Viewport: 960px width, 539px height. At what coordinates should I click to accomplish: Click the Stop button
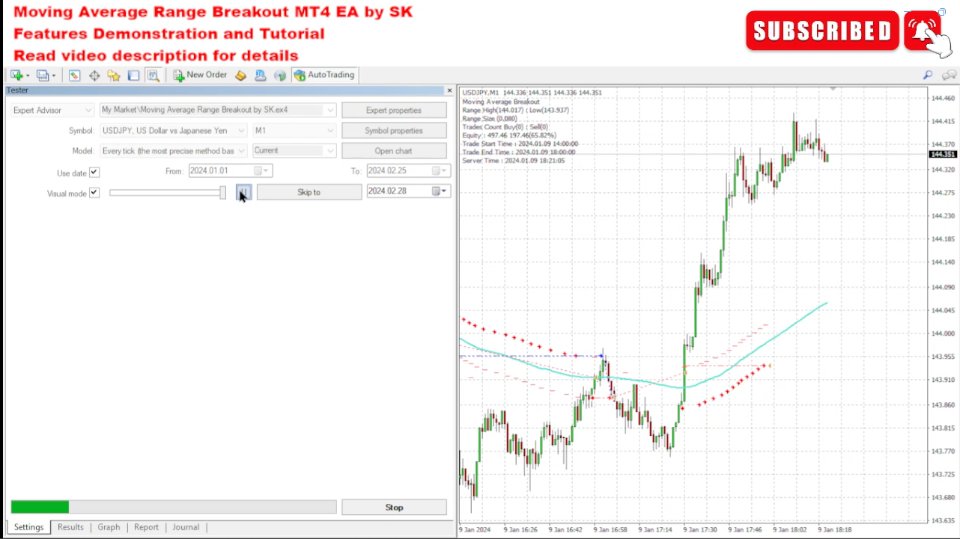pyautogui.click(x=394, y=507)
